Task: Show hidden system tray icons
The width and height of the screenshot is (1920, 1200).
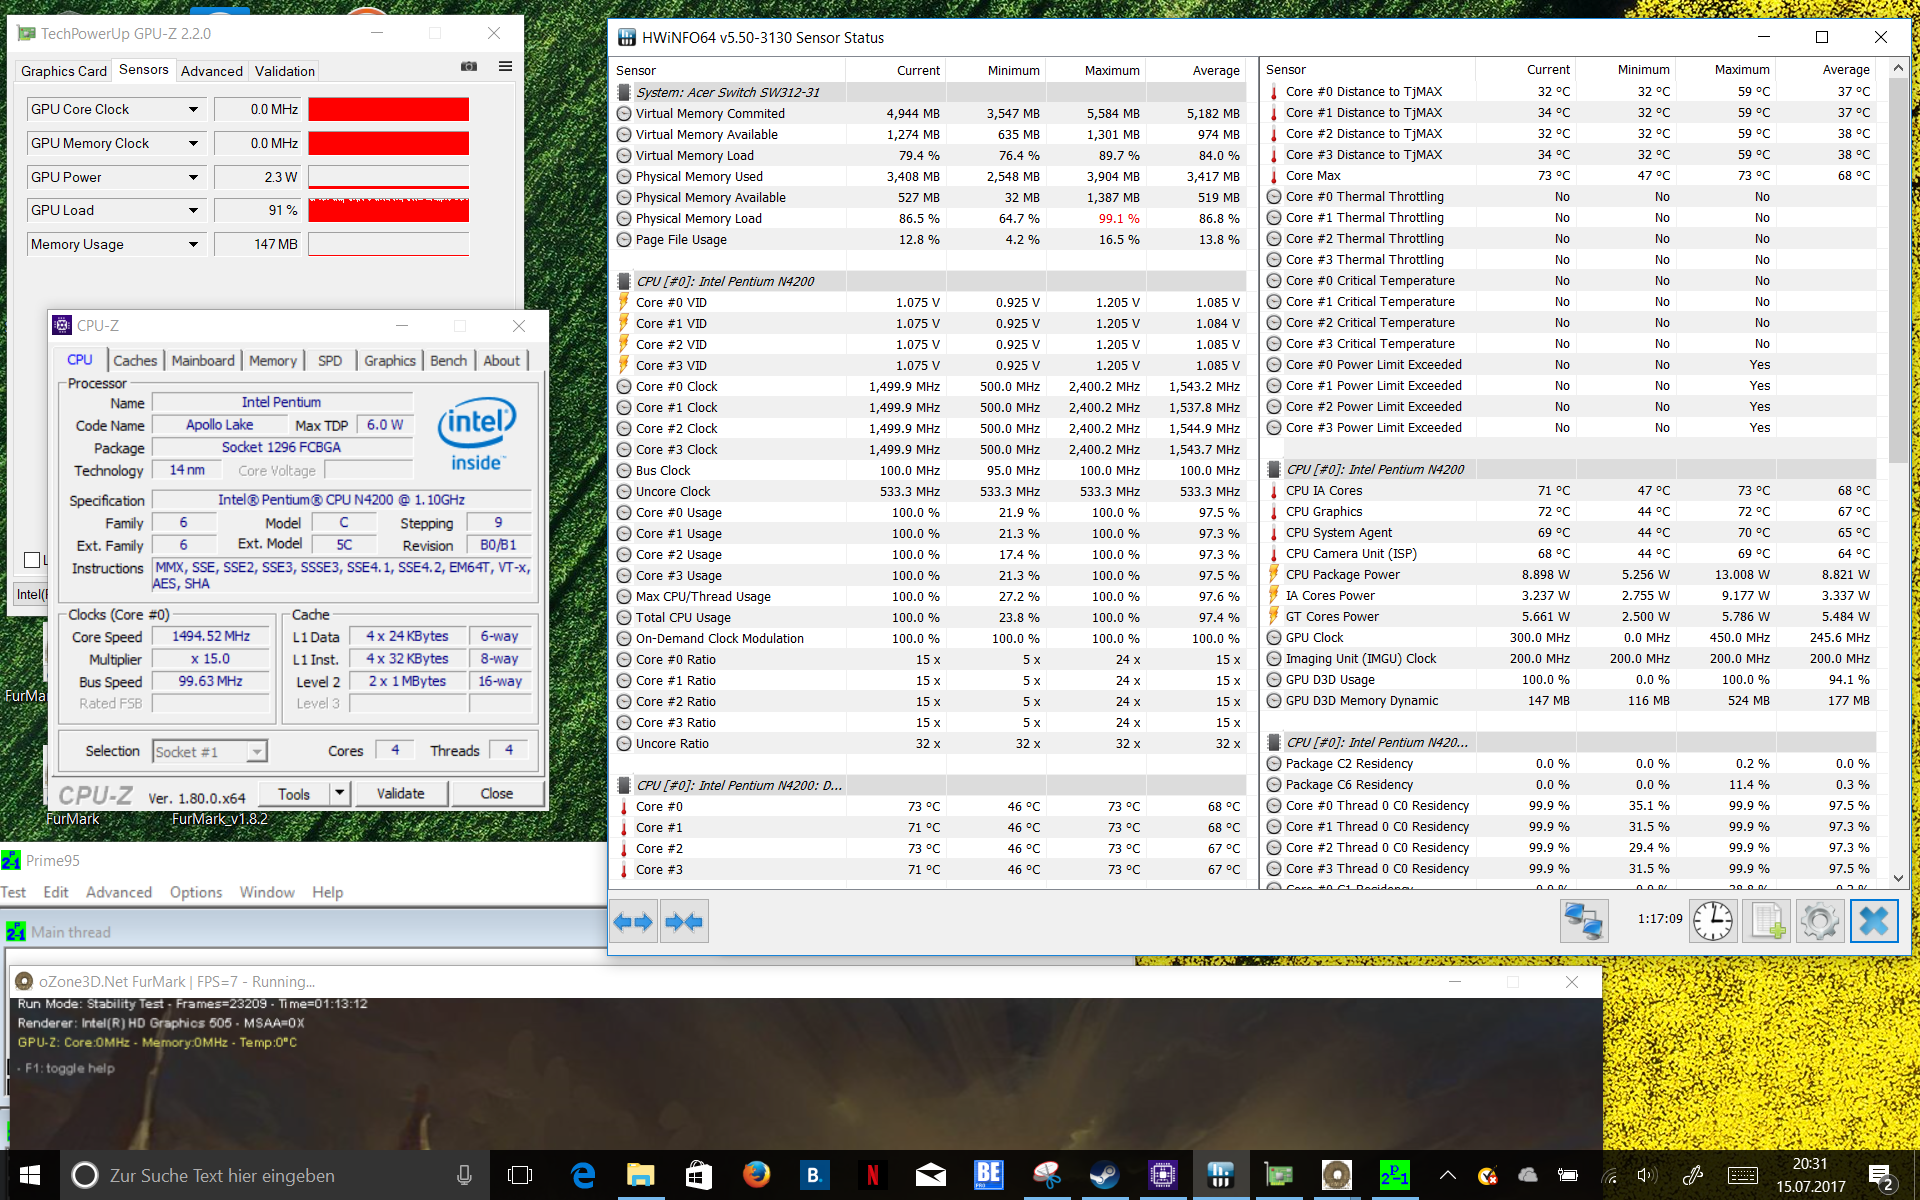Action: click(1447, 1175)
